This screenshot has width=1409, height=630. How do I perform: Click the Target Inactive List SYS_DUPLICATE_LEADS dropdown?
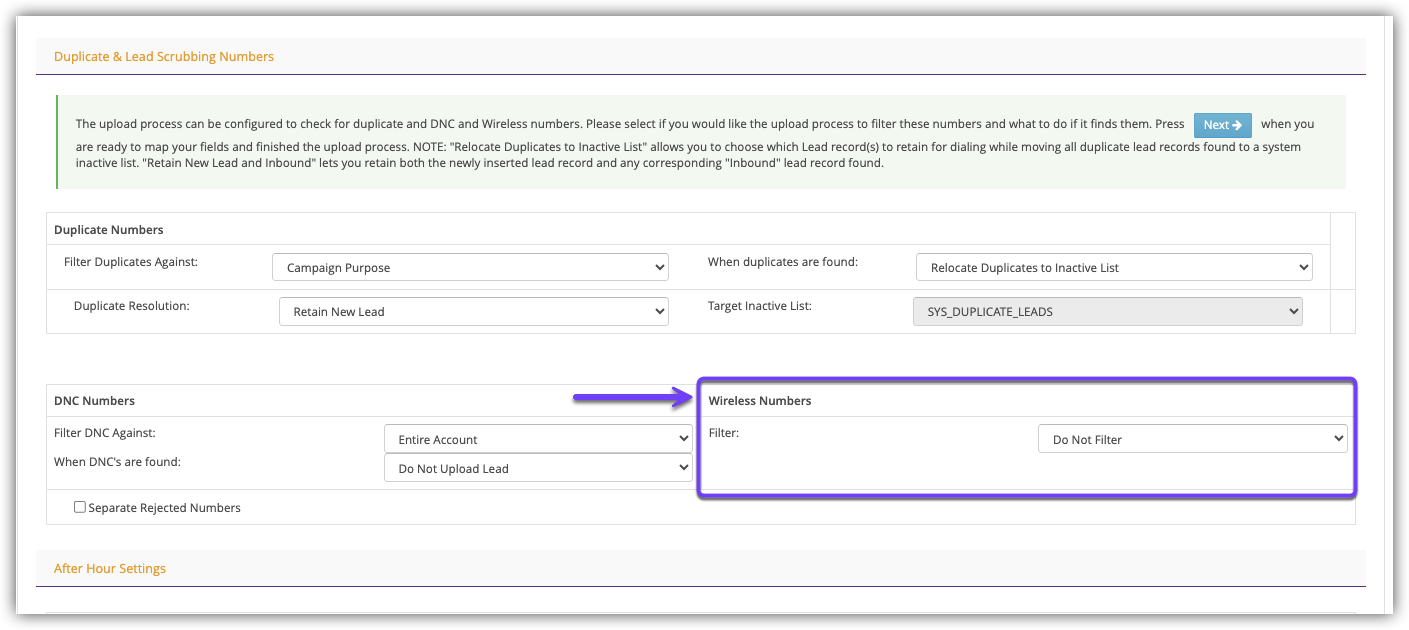(1107, 312)
